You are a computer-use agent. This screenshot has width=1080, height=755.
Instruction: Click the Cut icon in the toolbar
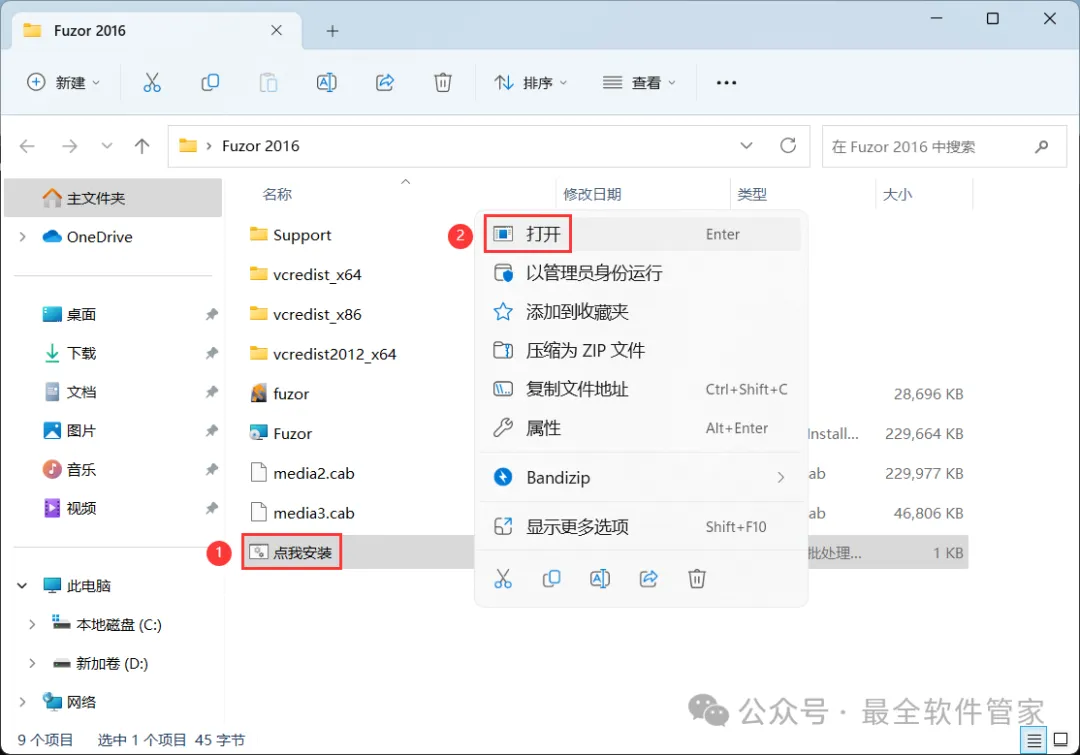click(152, 83)
